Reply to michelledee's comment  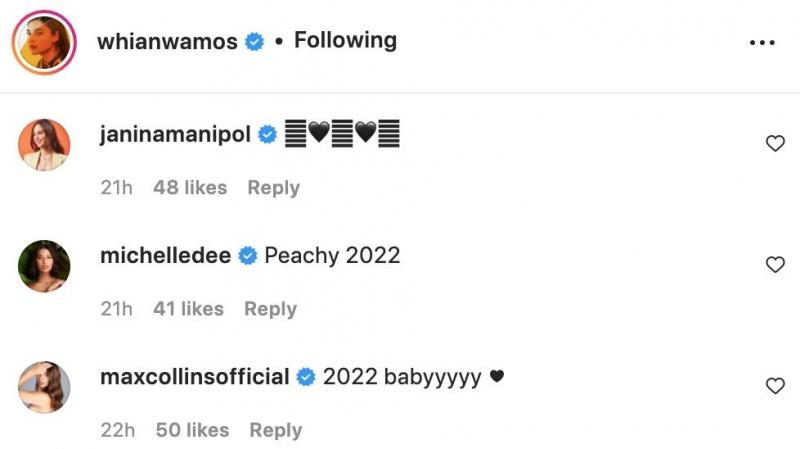click(270, 309)
